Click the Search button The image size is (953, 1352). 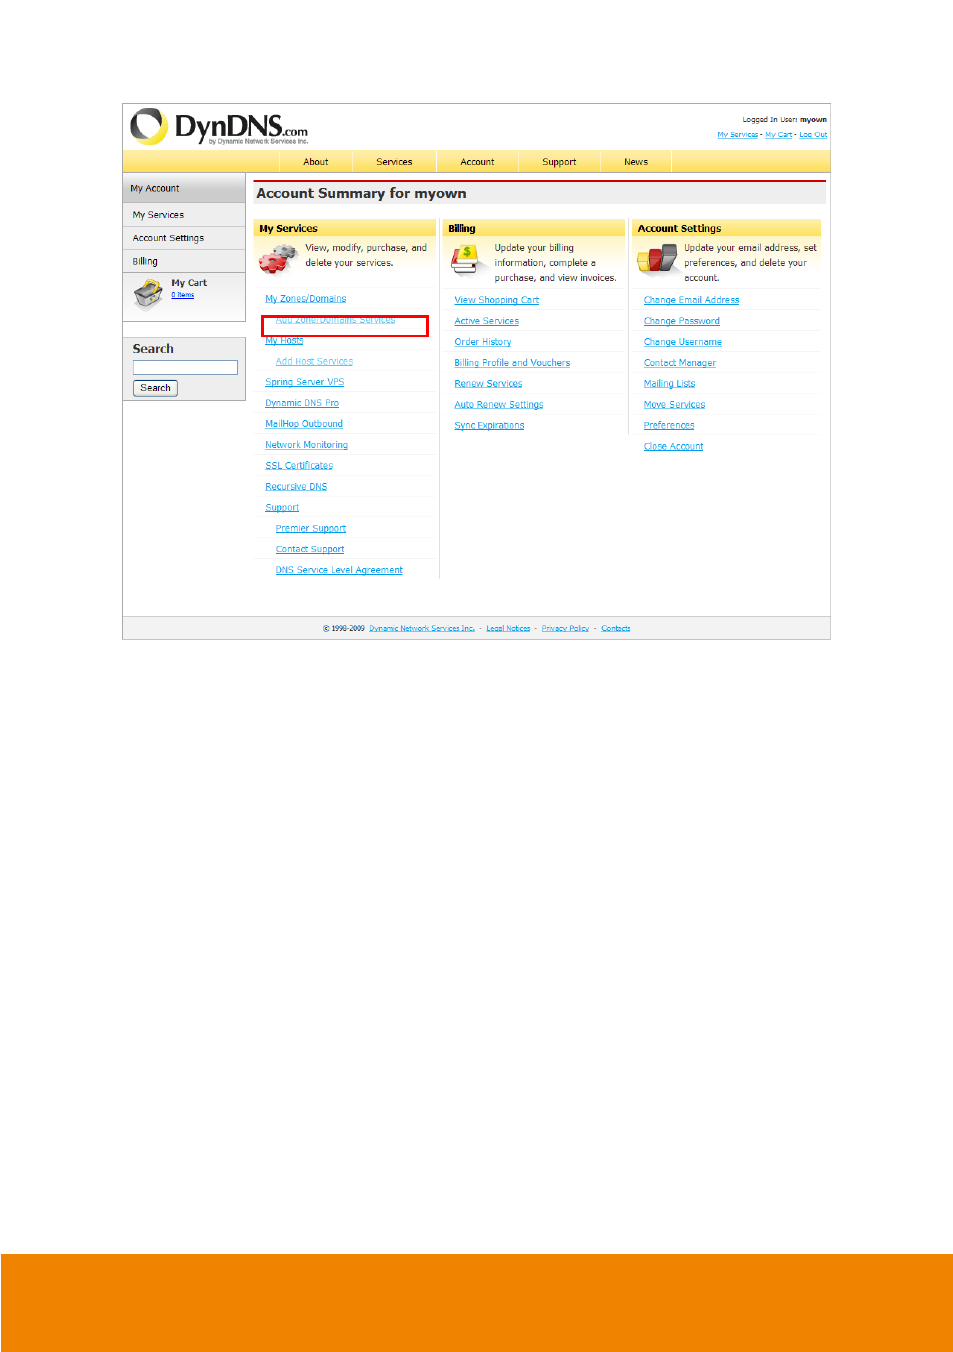pyautogui.click(x=155, y=388)
